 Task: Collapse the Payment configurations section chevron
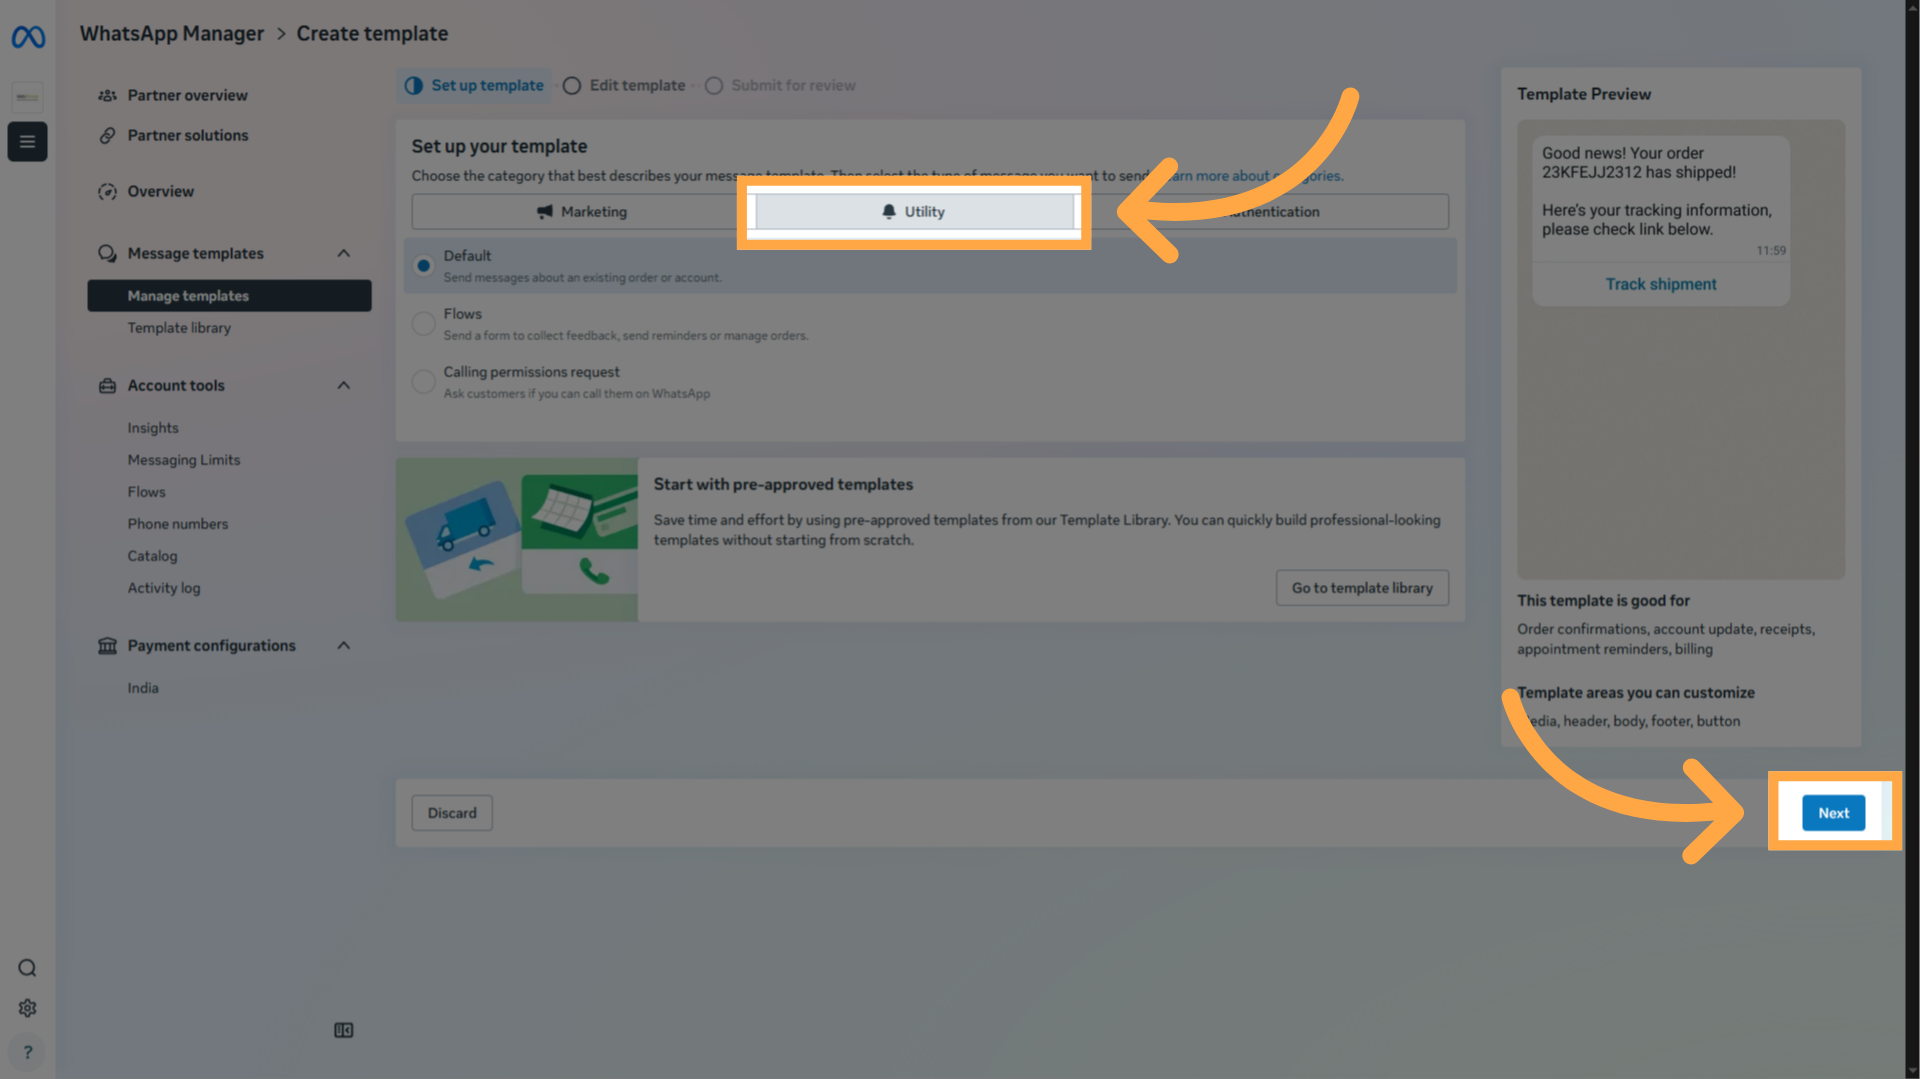coord(344,646)
